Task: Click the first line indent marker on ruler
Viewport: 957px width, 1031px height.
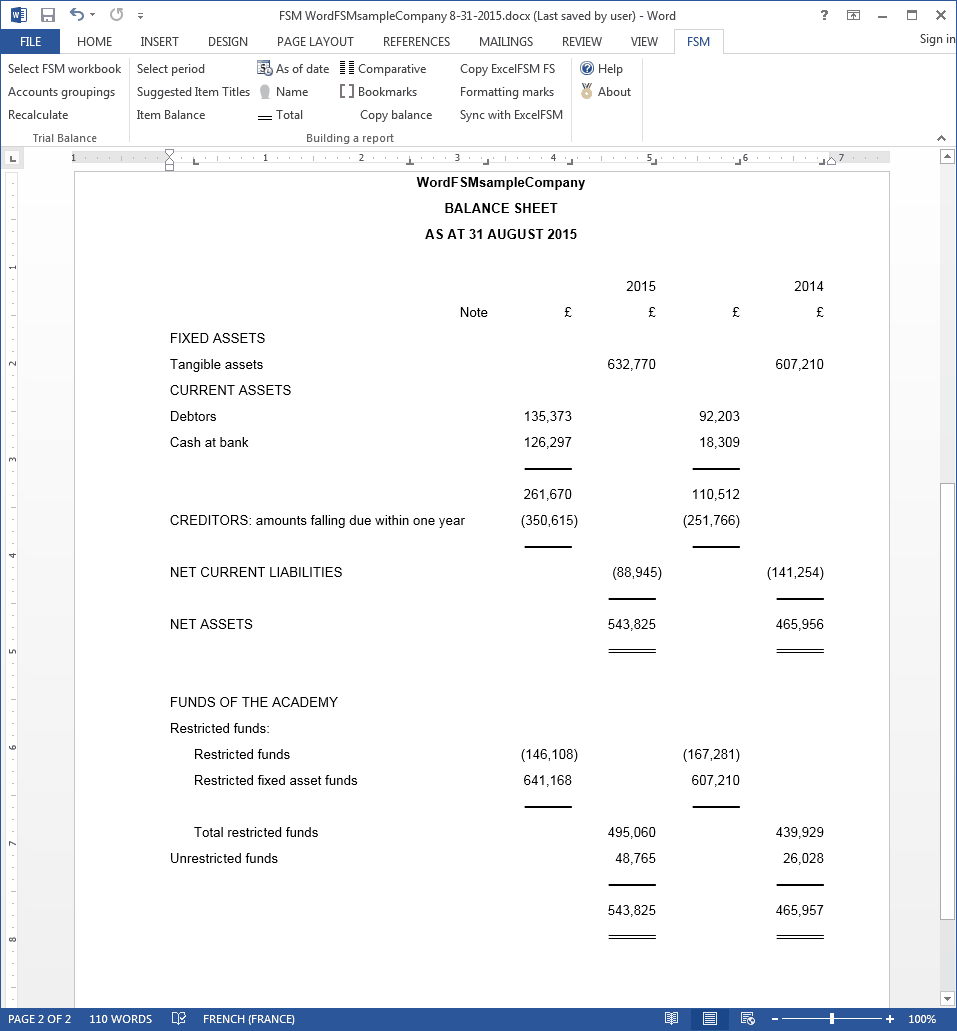Action: pos(170,155)
